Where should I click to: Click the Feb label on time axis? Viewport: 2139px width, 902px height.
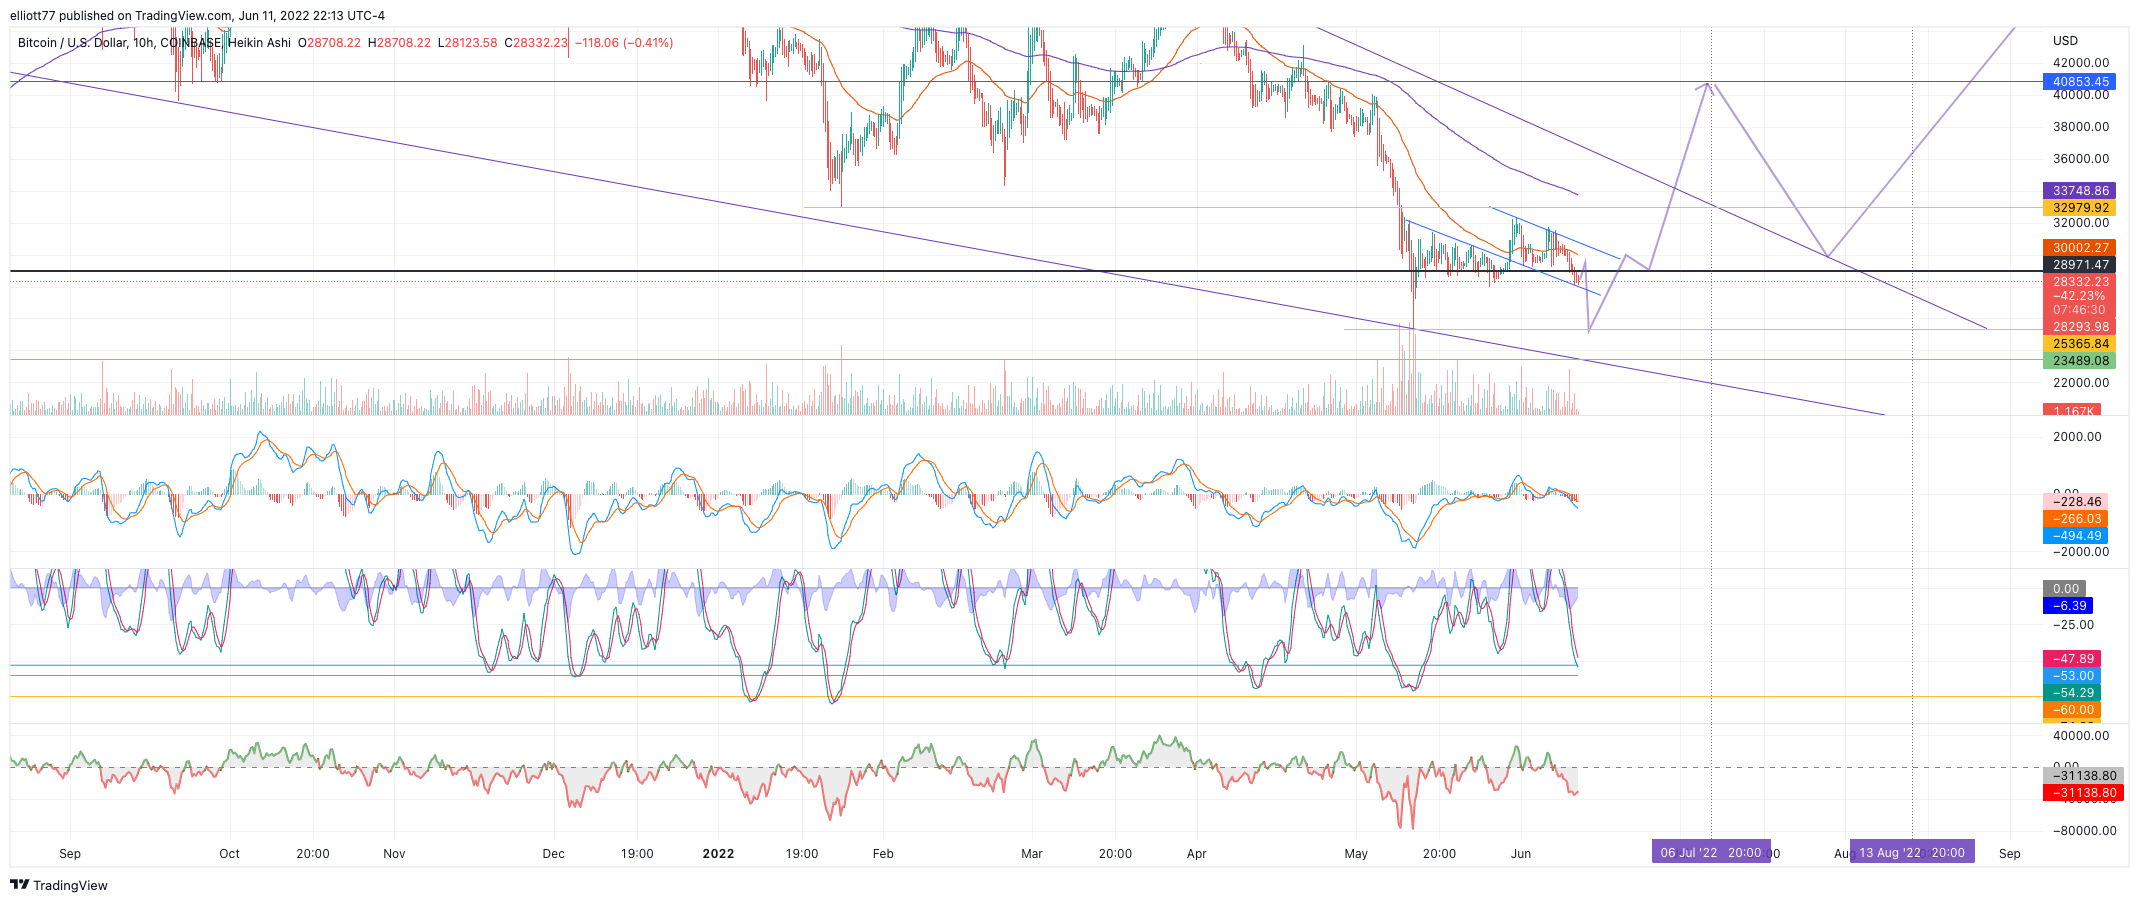883,854
